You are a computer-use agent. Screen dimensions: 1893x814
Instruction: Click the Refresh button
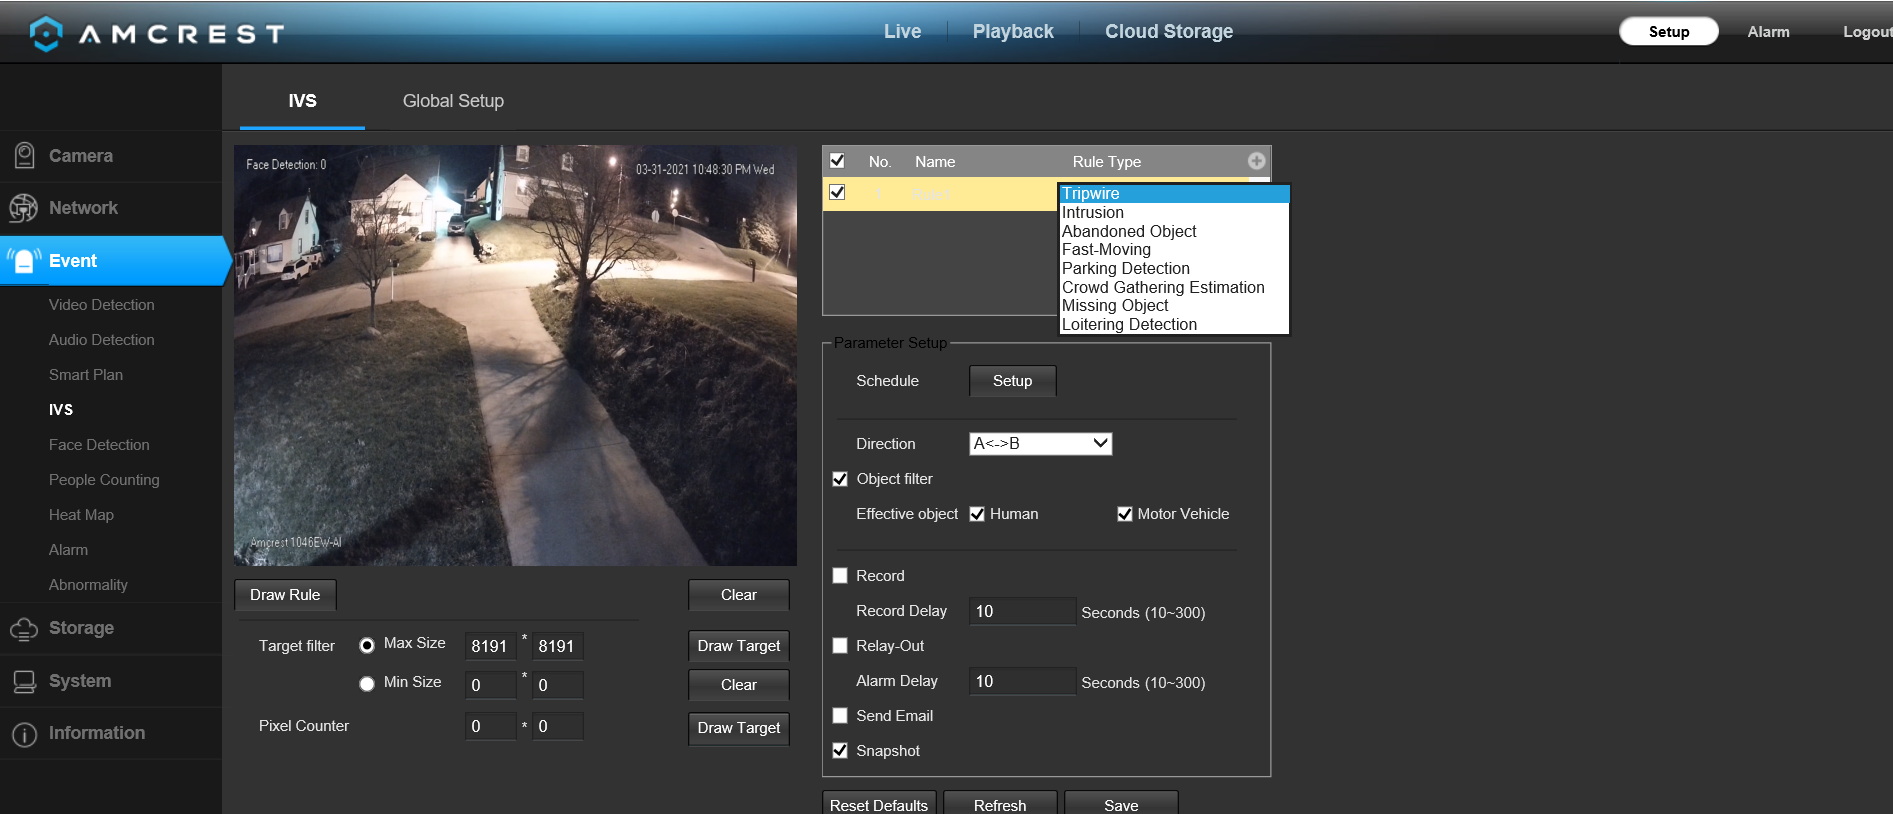pos(1000,803)
